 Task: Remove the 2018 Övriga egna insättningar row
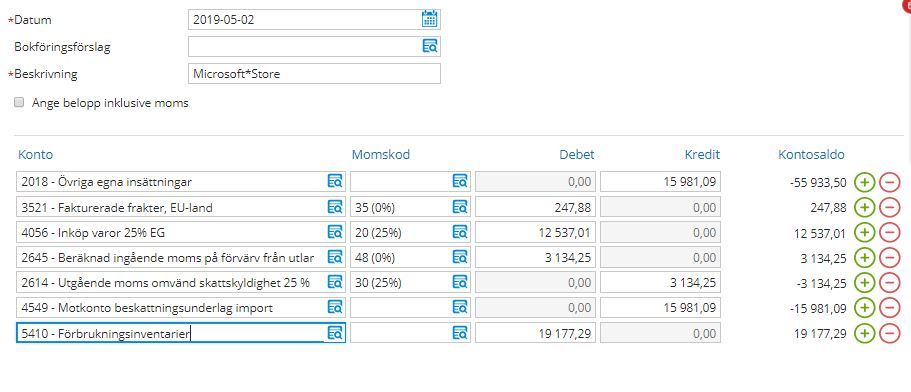pyautogui.click(x=890, y=182)
